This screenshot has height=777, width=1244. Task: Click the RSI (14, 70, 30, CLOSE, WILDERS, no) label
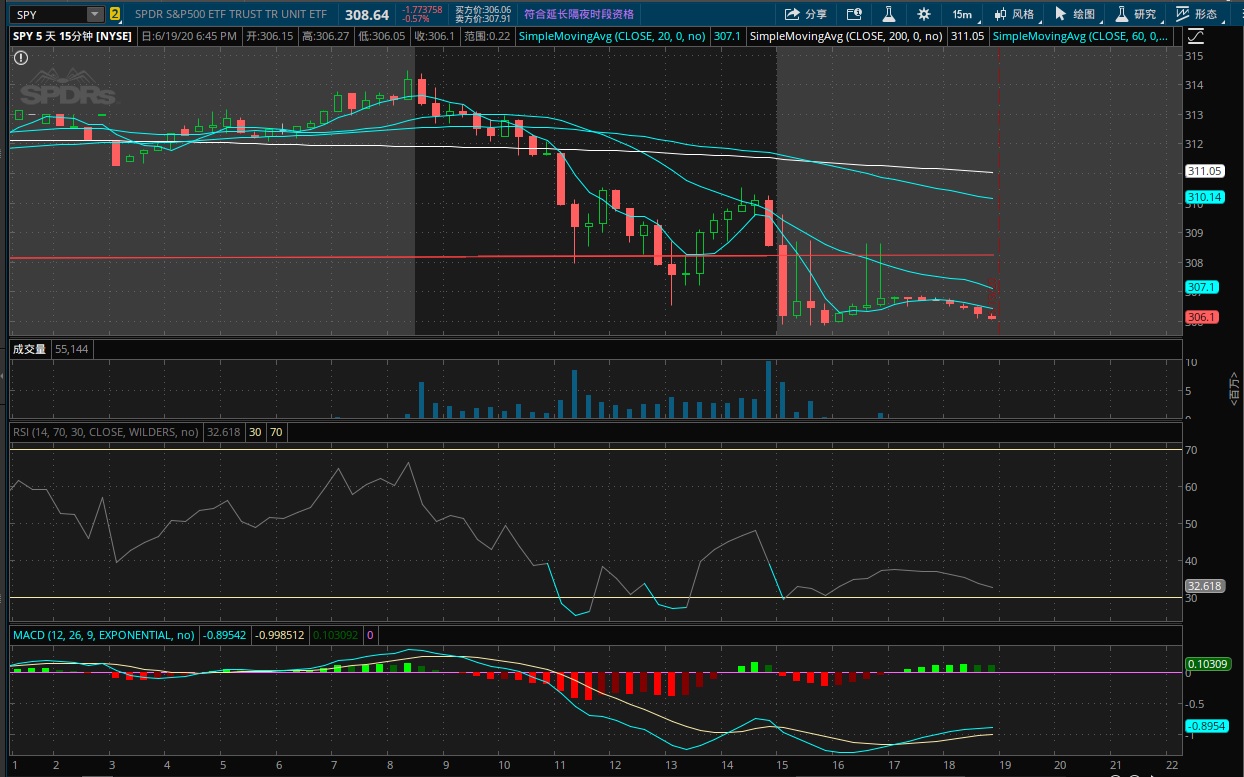coord(105,432)
